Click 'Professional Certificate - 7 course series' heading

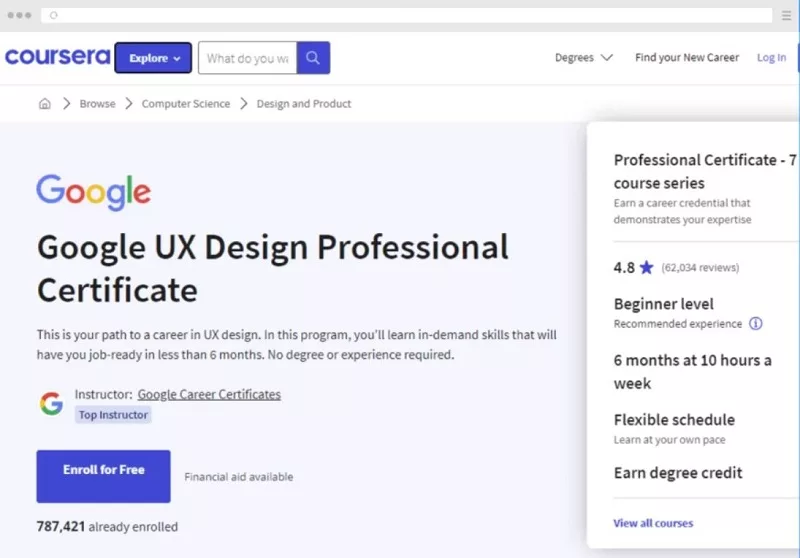point(705,171)
